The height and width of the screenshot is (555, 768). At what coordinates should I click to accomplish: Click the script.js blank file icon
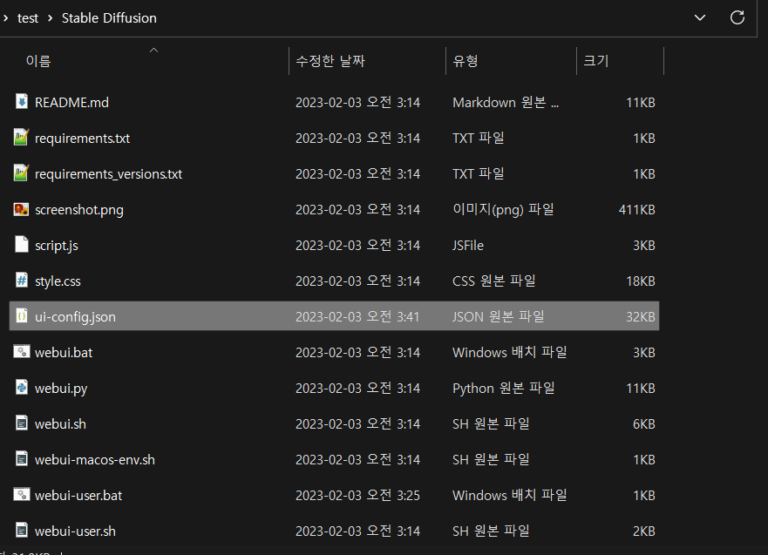pos(22,244)
